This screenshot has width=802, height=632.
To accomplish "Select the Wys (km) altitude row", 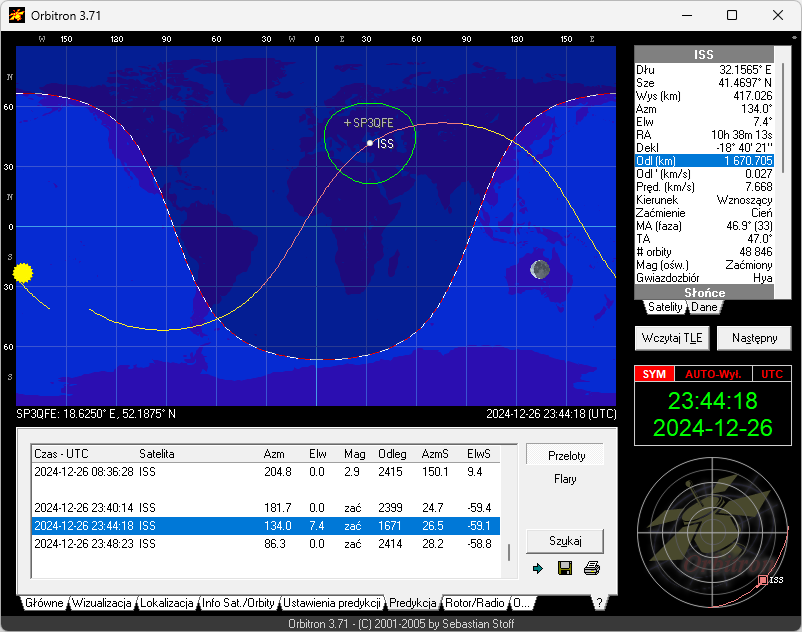I will click(x=704, y=96).
